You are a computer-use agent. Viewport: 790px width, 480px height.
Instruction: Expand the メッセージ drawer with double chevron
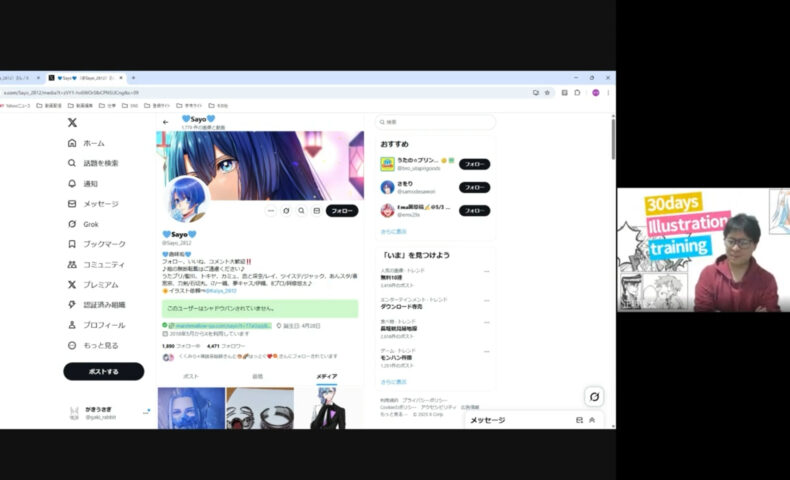(x=592, y=420)
